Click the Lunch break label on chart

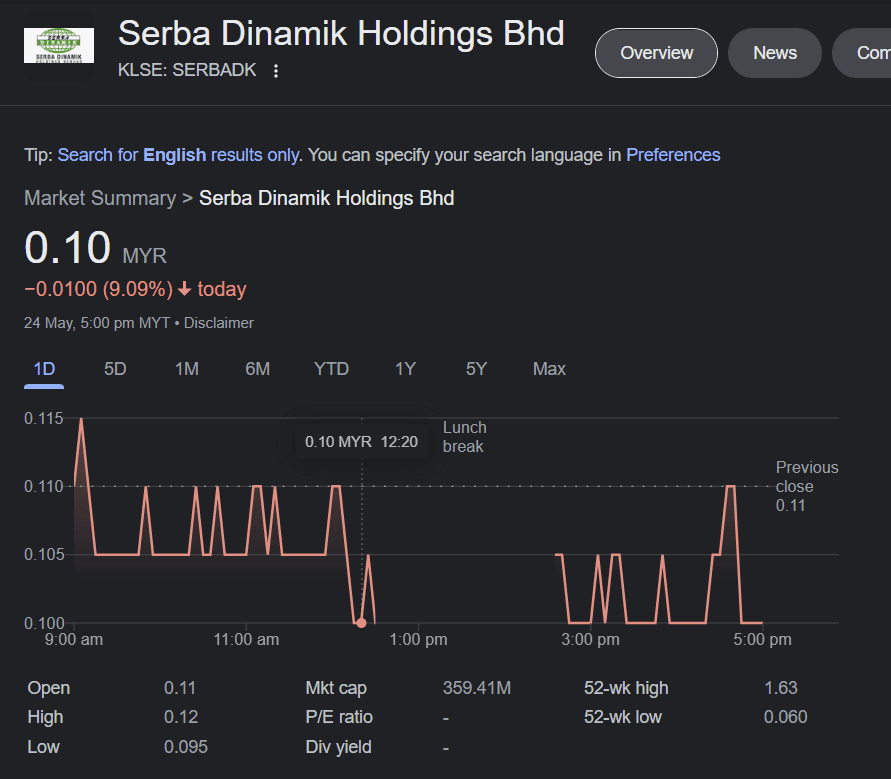[x=465, y=437]
